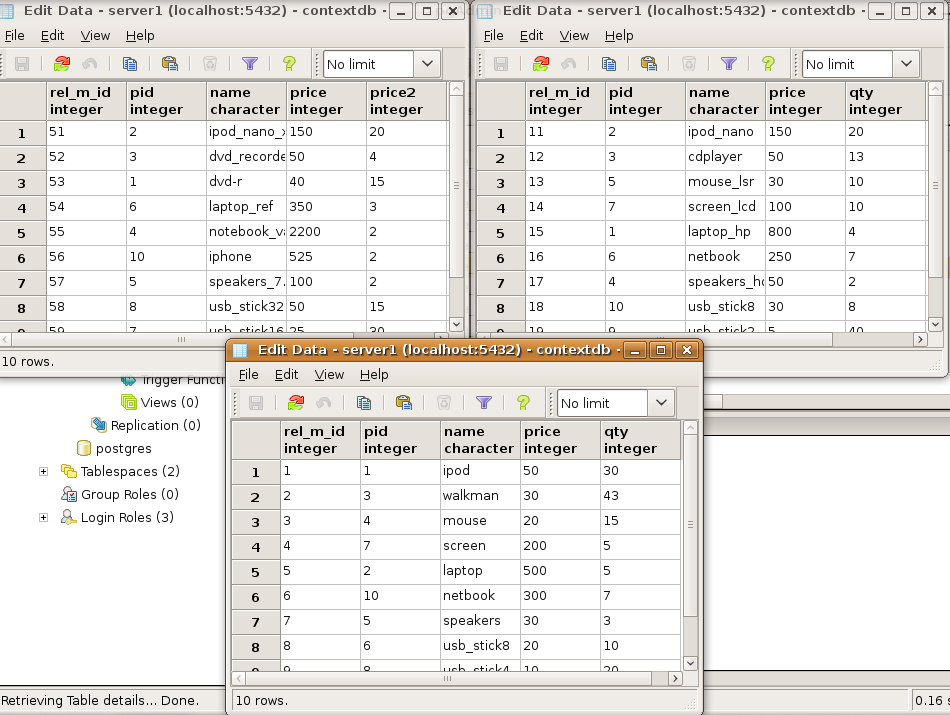Click Copy icon in front window toolbar
Viewport: 950px width, 715px height.
click(x=364, y=403)
